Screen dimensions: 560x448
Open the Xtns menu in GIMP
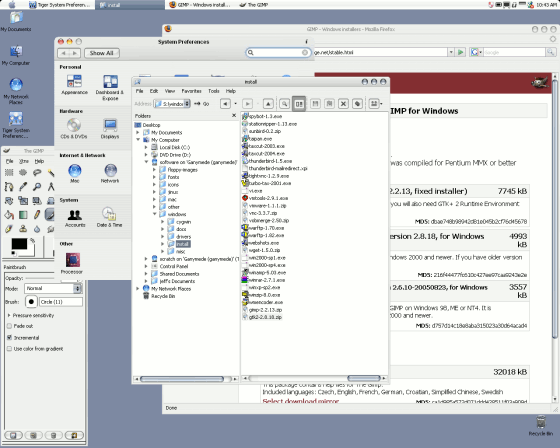tap(24, 161)
